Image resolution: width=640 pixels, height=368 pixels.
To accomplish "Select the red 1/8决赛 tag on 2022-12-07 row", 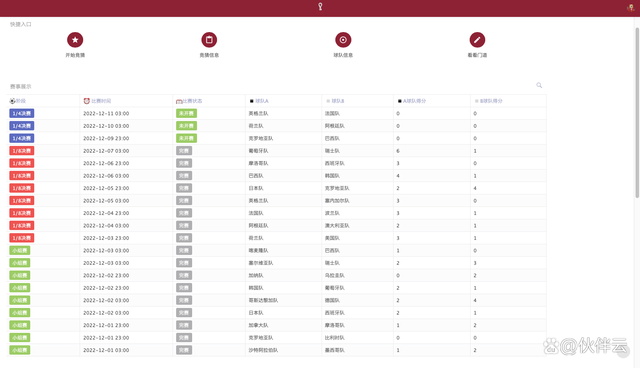I will (x=22, y=151).
